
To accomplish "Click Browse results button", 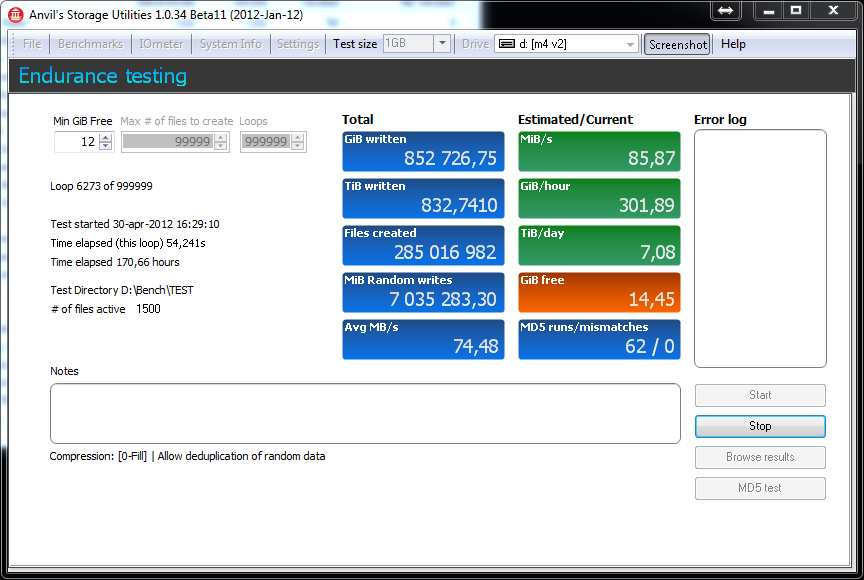I will click(x=760, y=457).
